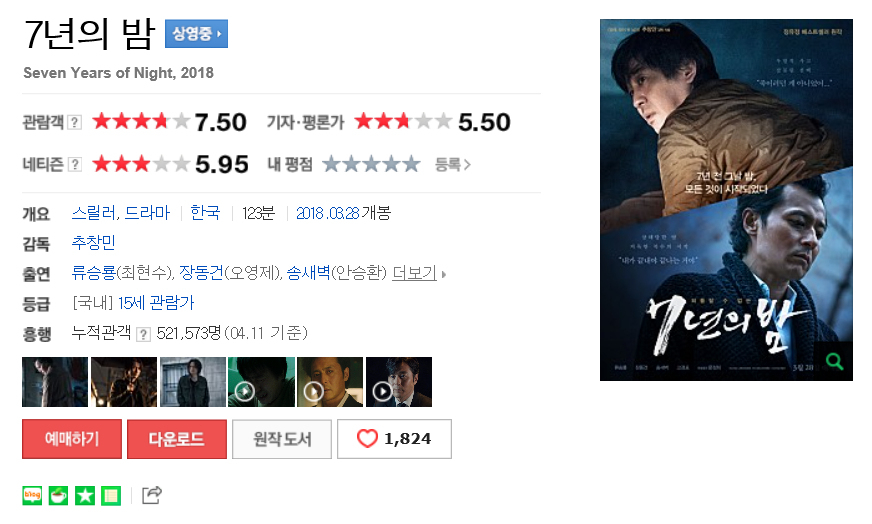
Task: Click the 누적관객 help question mark
Action: [x=143, y=334]
